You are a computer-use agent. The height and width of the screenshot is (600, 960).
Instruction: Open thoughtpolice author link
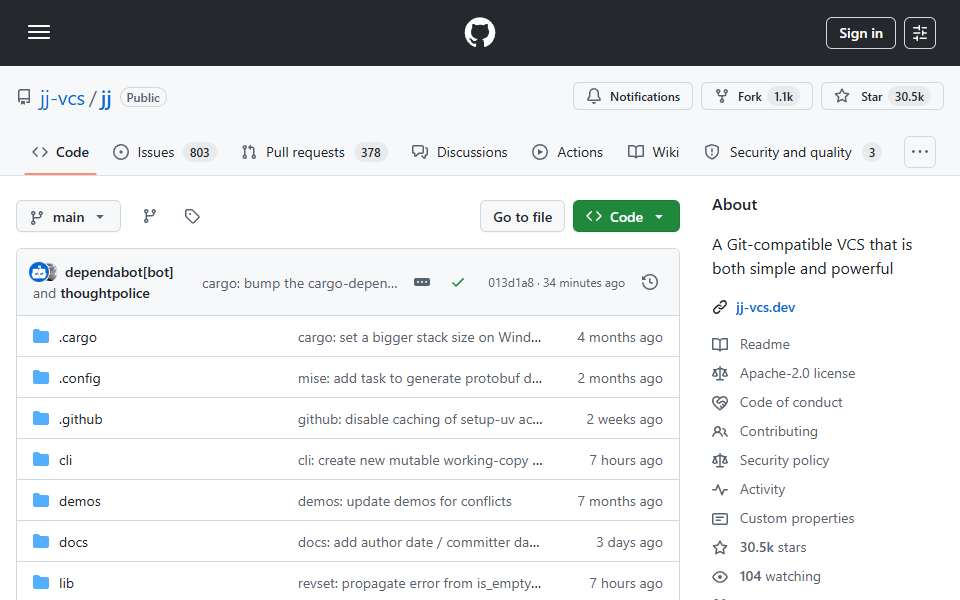105,293
